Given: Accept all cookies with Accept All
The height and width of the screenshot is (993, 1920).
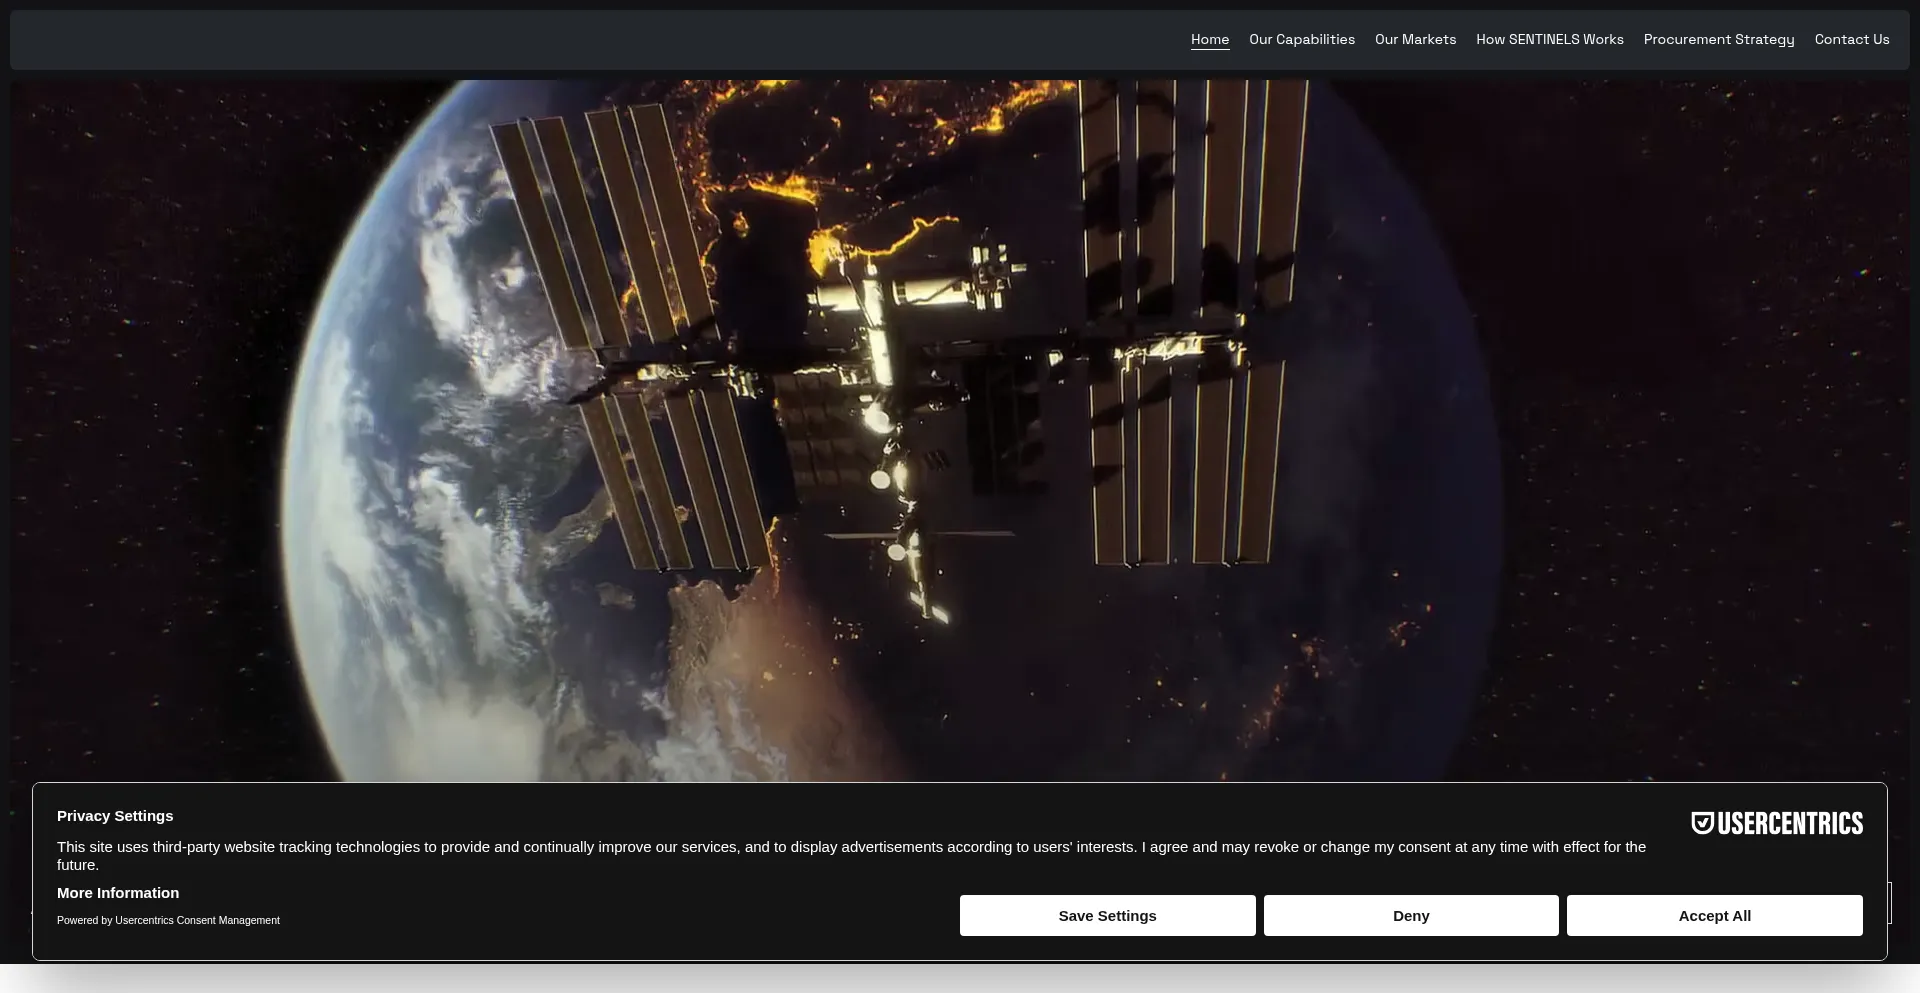Looking at the screenshot, I should (x=1714, y=915).
